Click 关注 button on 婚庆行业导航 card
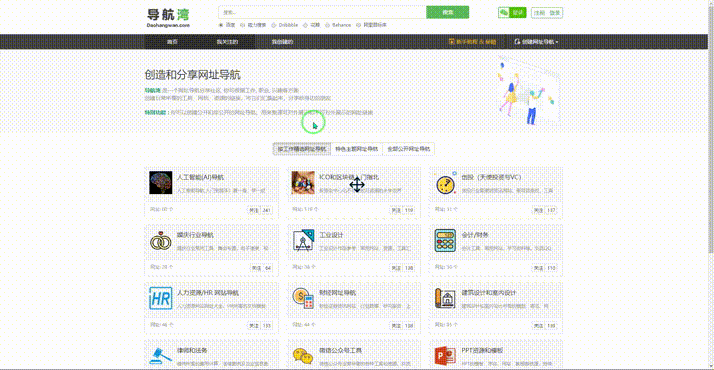 coord(256,268)
